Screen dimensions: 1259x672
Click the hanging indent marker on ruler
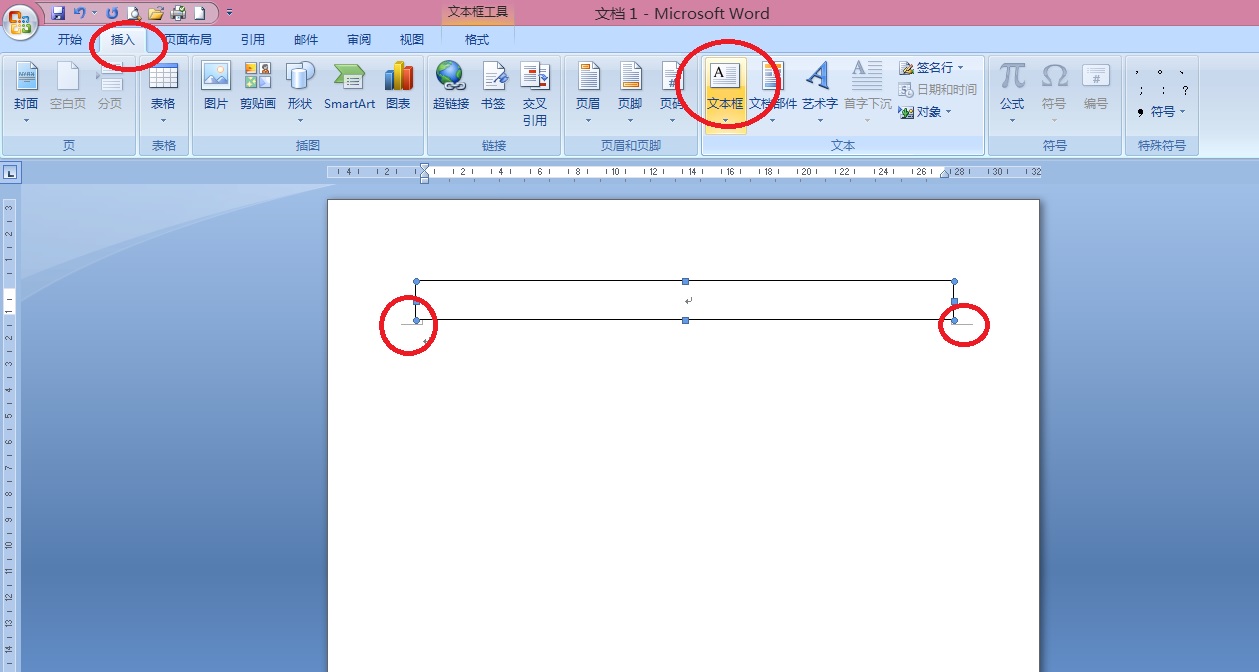(424, 176)
